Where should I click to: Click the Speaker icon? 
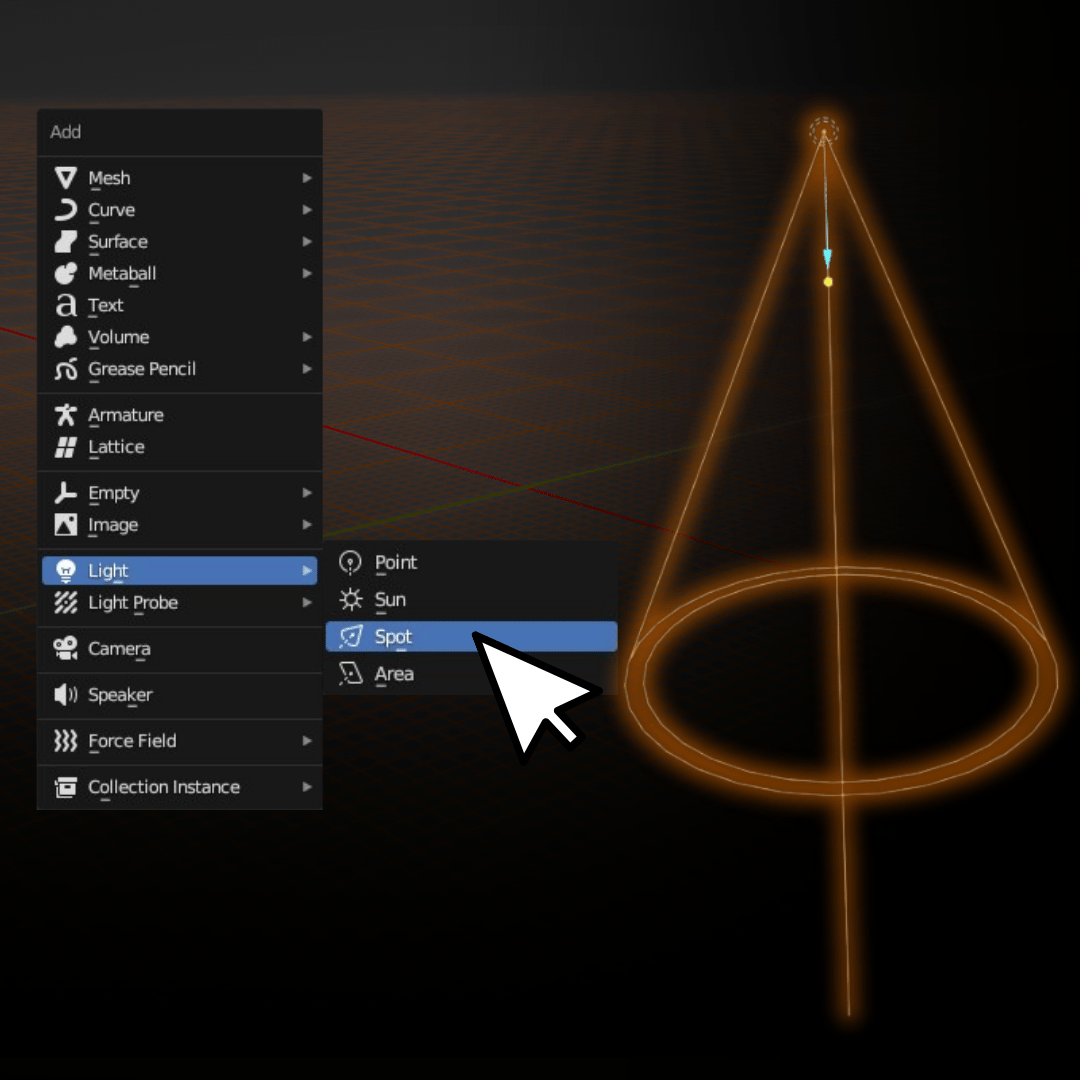[65, 694]
